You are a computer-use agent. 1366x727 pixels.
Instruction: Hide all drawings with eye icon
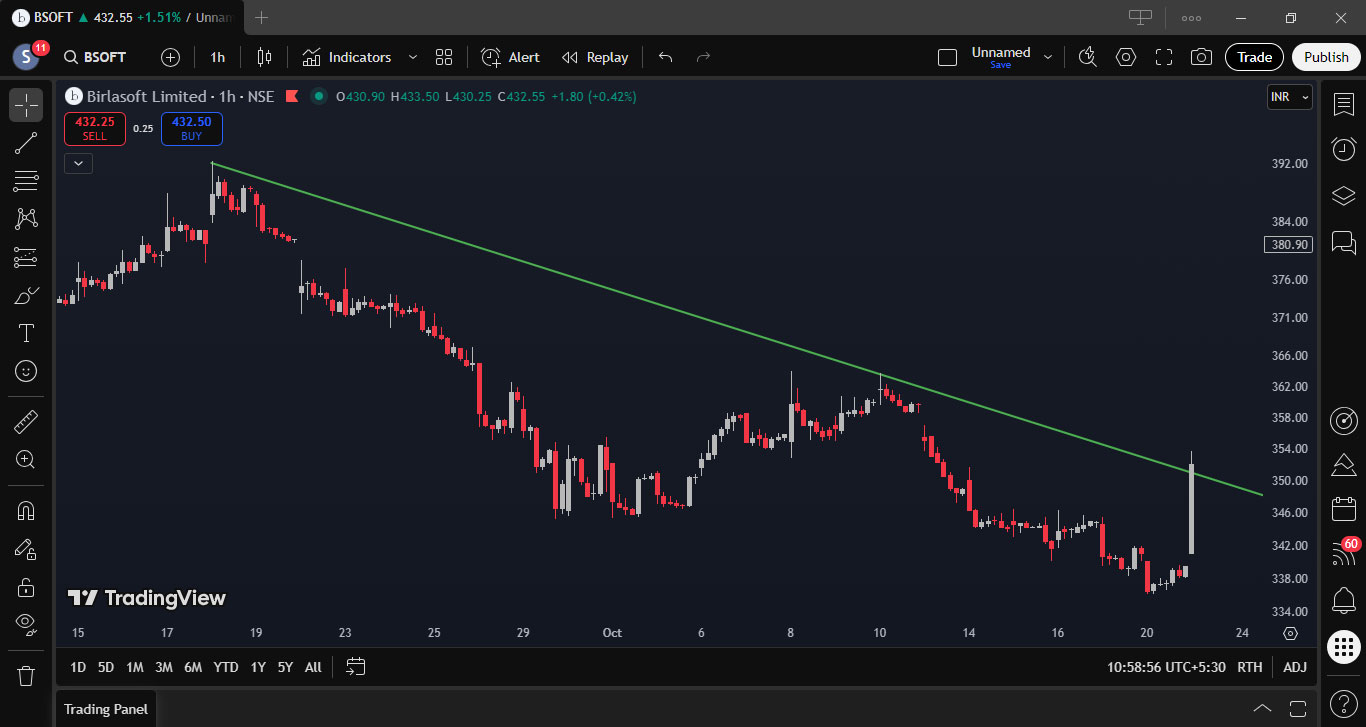click(x=26, y=625)
